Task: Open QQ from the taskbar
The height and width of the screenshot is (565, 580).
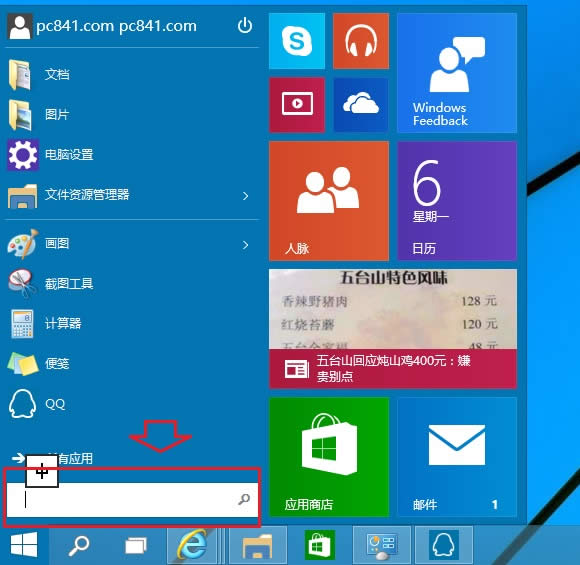Action: (x=444, y=545)
